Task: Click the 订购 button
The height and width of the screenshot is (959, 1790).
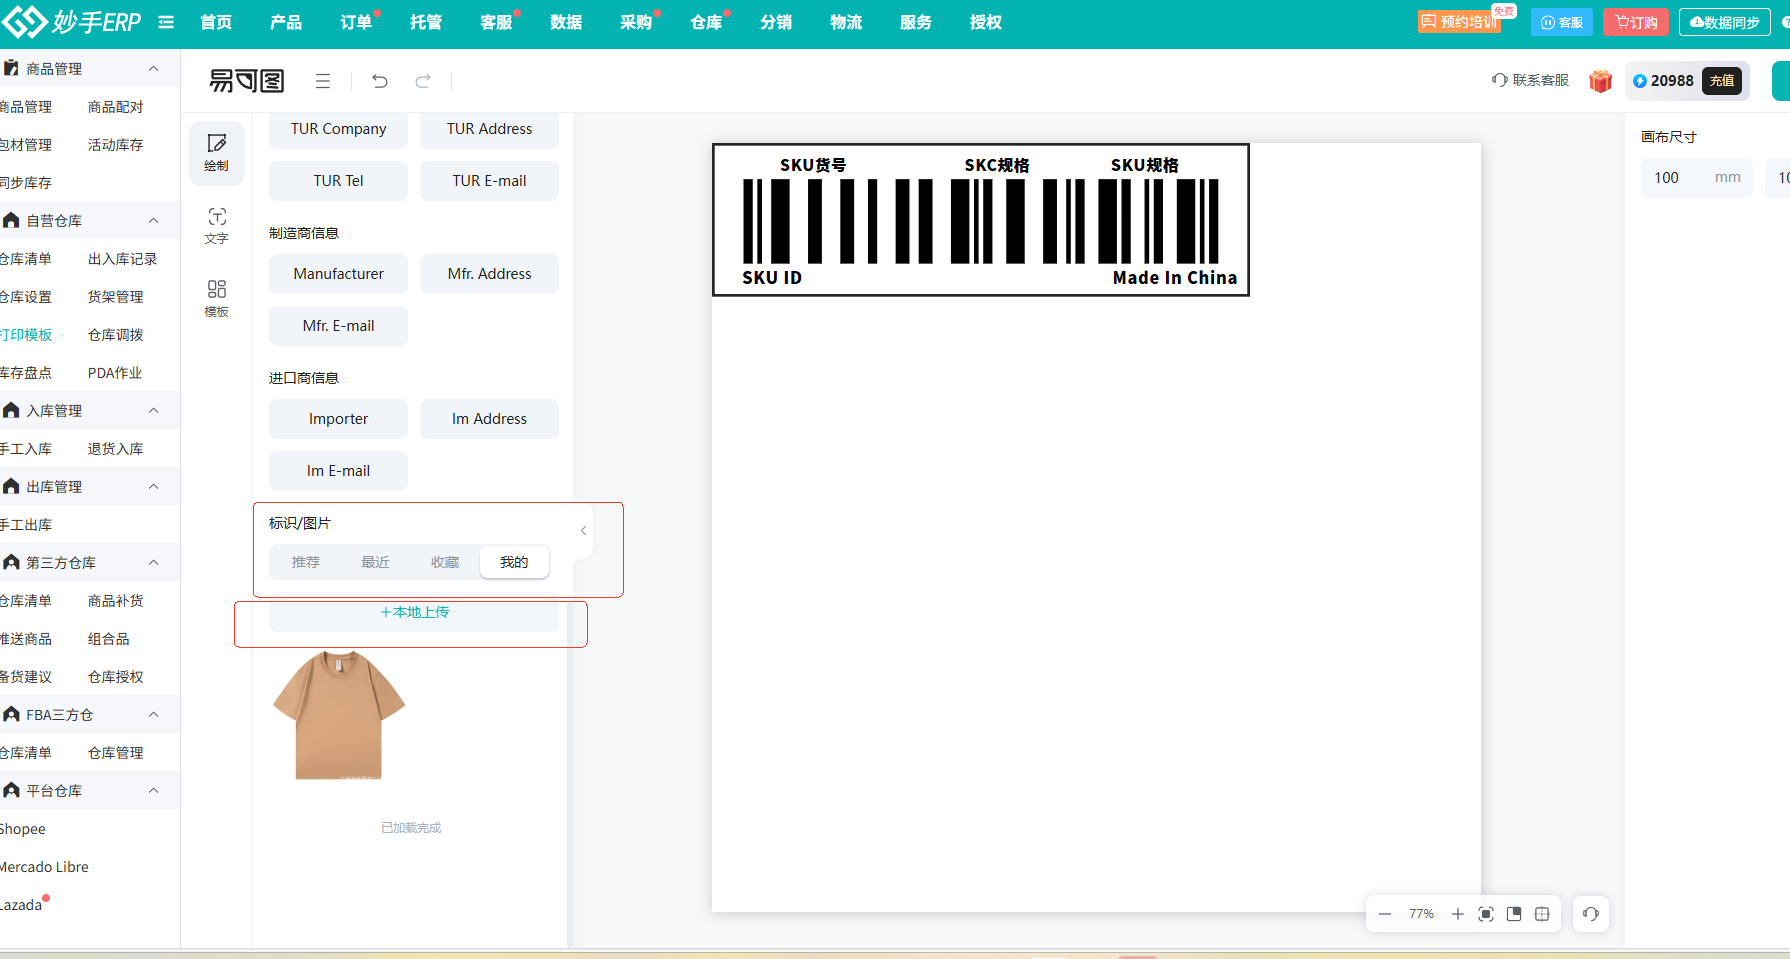Action: click(x=1636, y=22)
